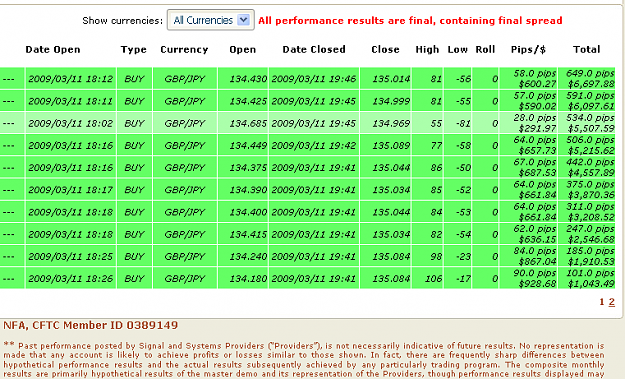Click the Type column header

[x=134, y=49]
